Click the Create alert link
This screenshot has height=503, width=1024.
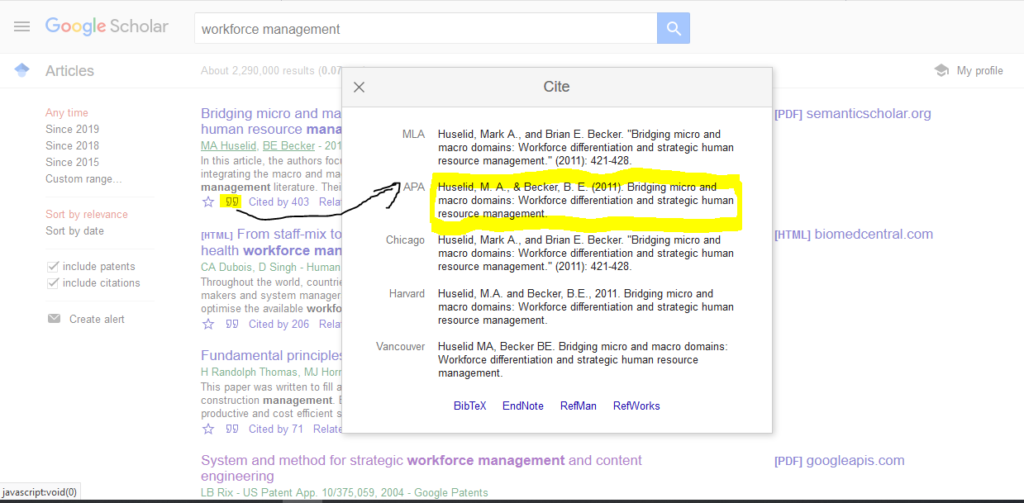pyautogui.click(x=97, y=319)
